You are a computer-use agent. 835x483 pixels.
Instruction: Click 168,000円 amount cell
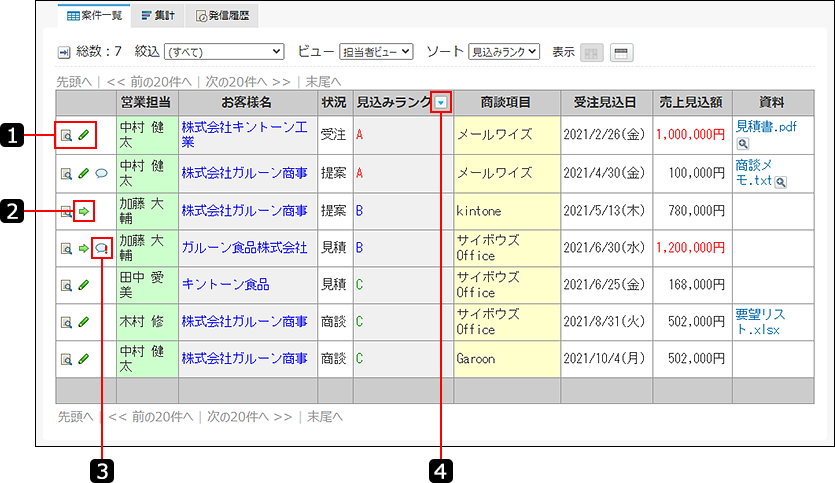coord(692,285)
